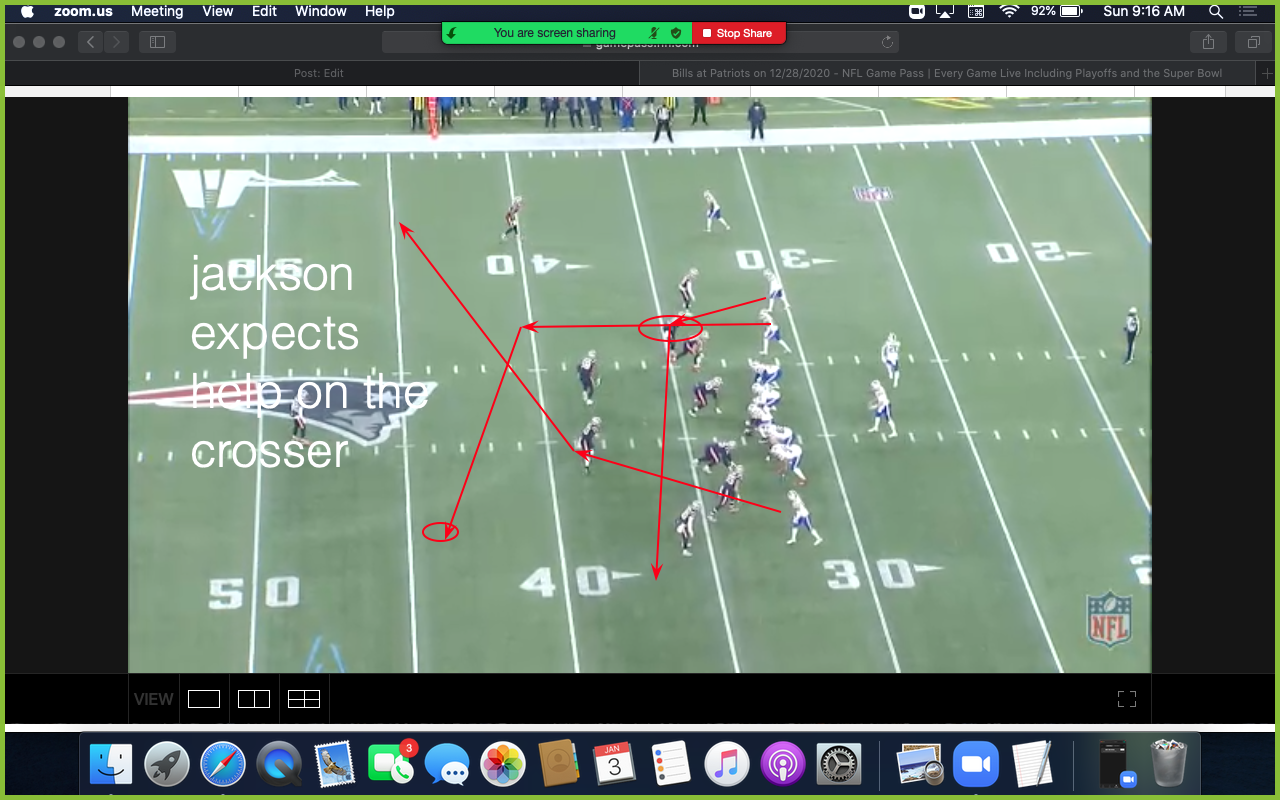Viewport: 1280px width, 800px height.
Task: Collapse the sharing bar with the green arrow
Action: pos(451,32)
